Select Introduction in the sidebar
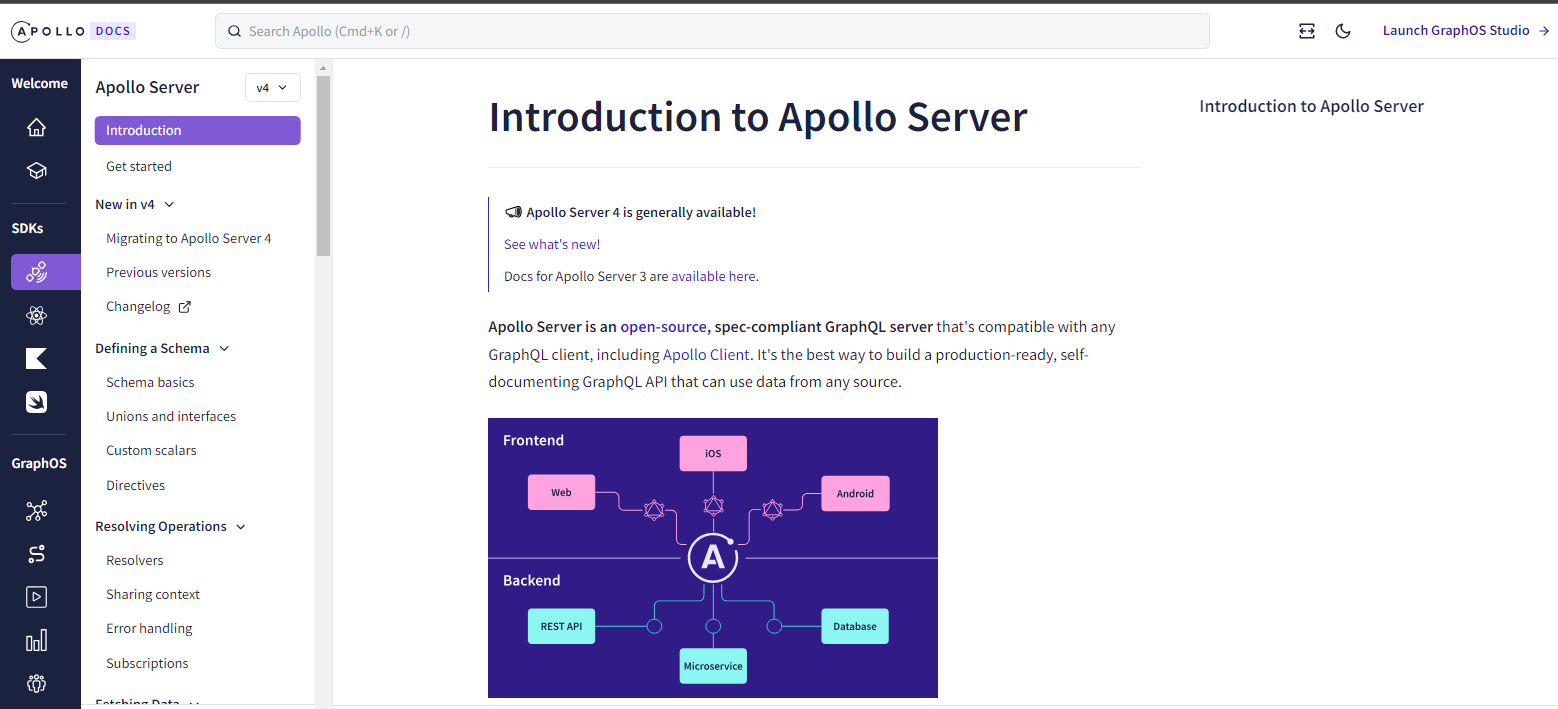 [198, 130]
